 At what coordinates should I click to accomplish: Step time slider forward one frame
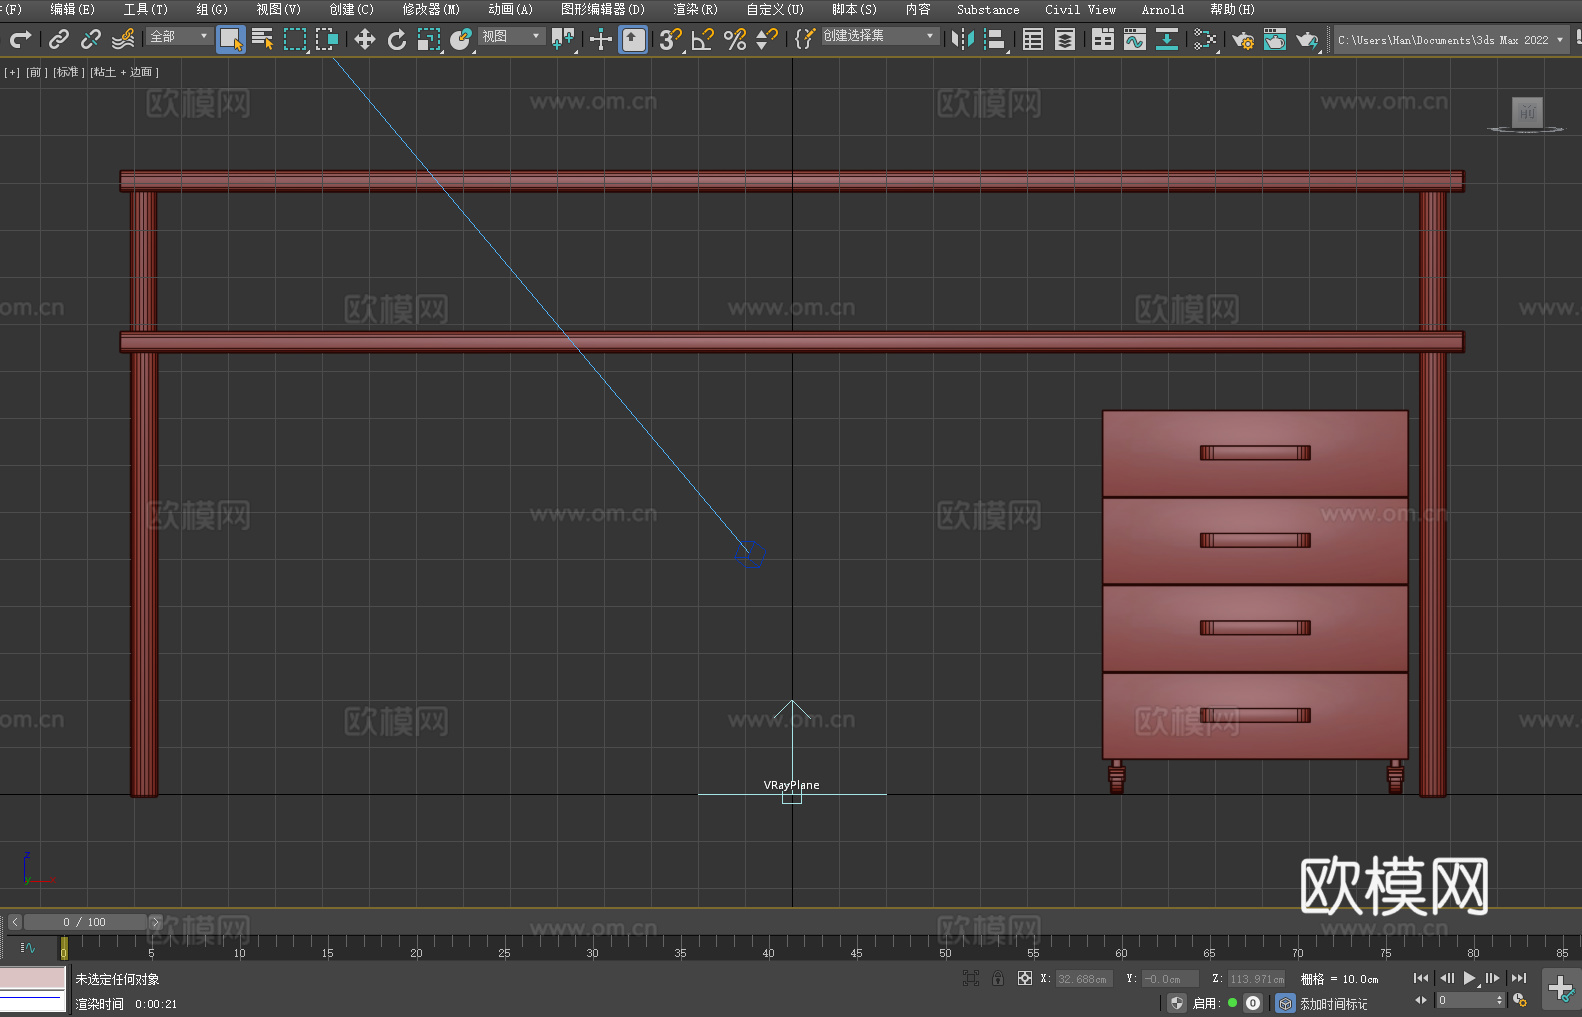point(155,922)
